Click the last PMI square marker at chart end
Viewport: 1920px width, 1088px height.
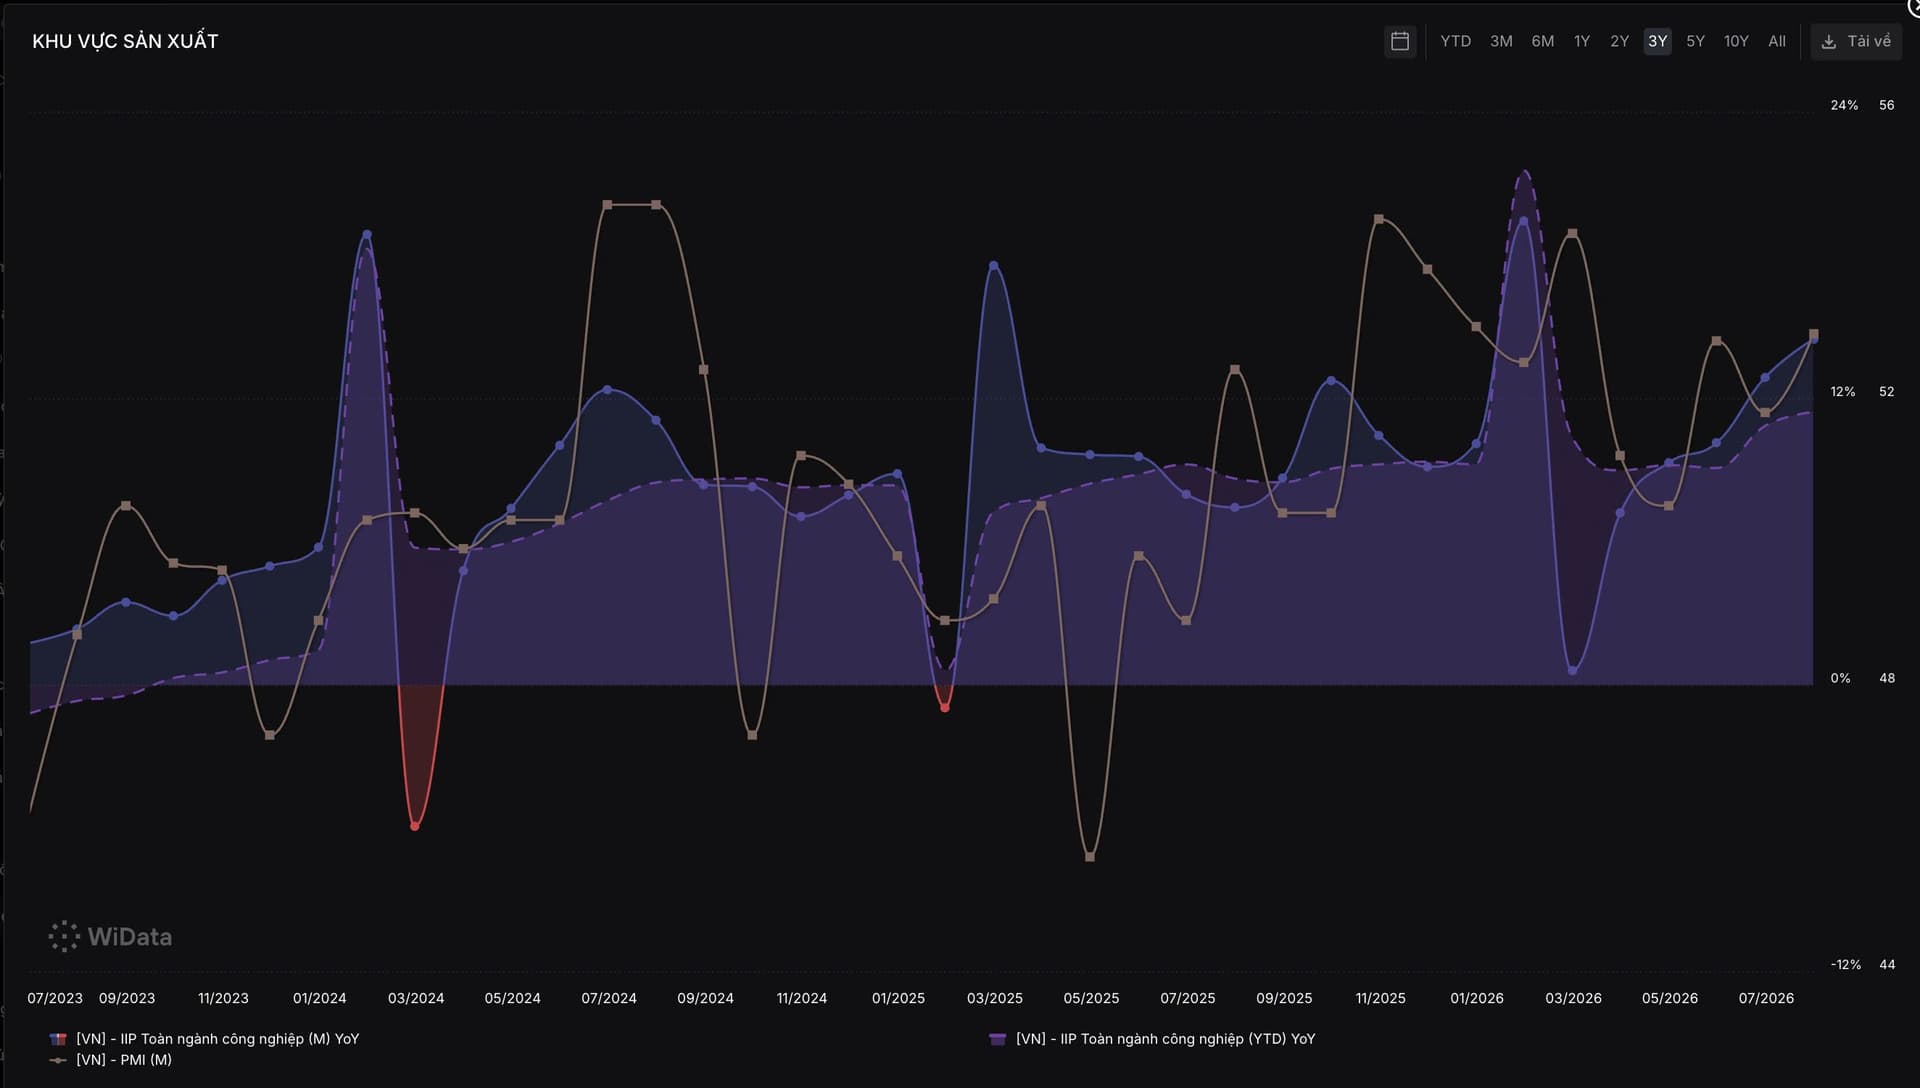point(1814,334)
